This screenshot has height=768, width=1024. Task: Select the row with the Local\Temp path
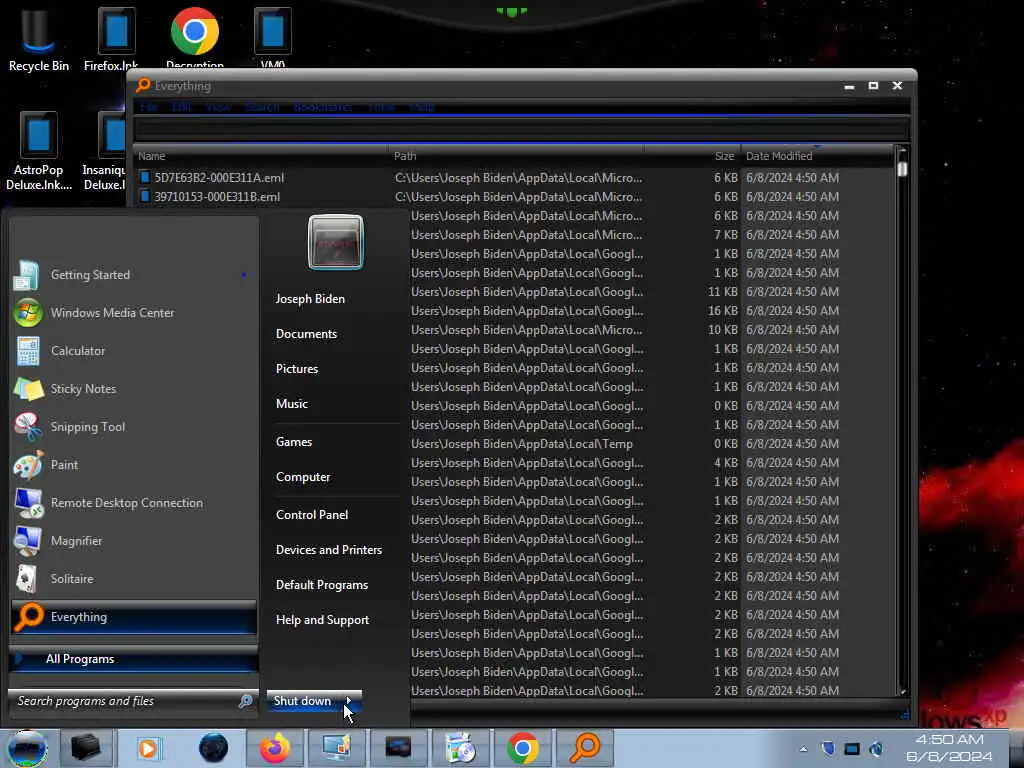tap(652, 444)
